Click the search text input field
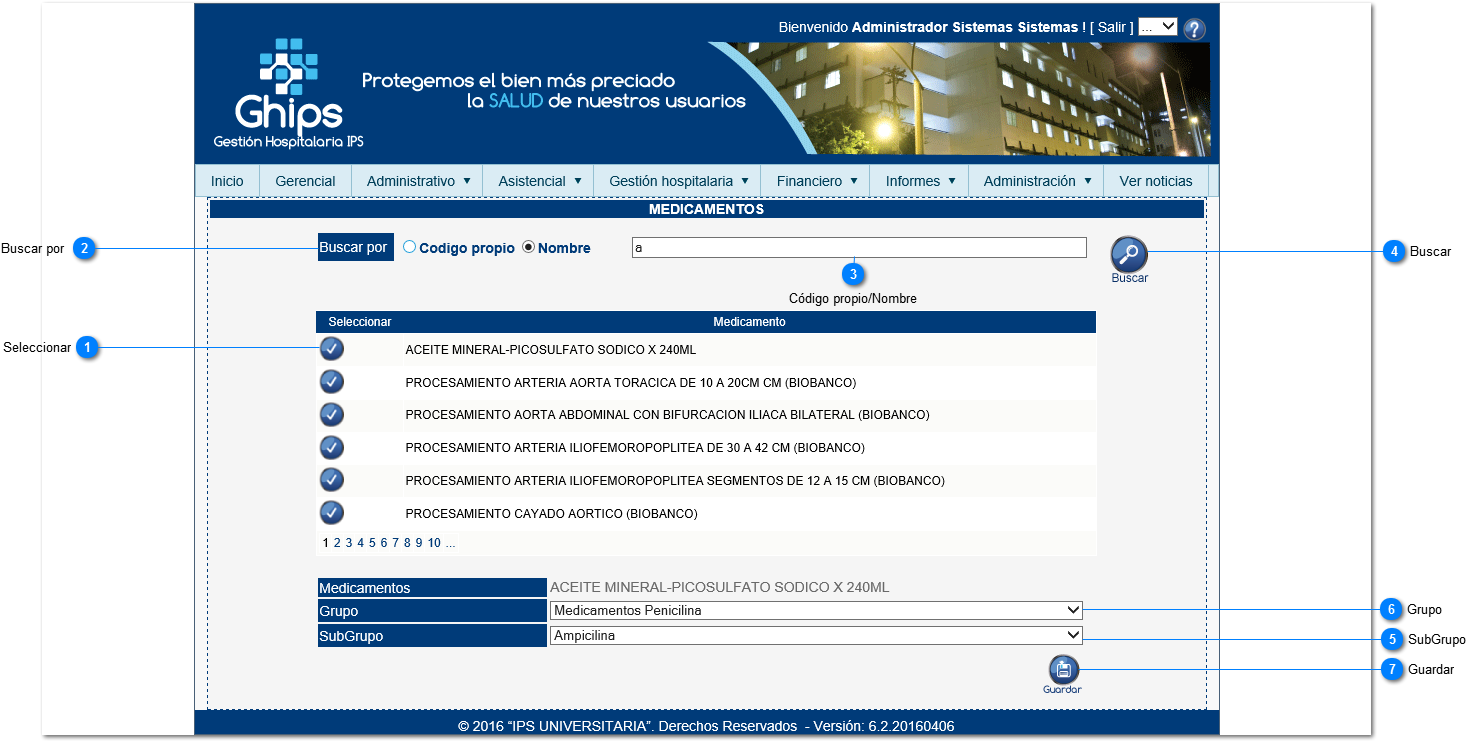The height and width of the screenshot is (741, 1466). tap(858, 248)
